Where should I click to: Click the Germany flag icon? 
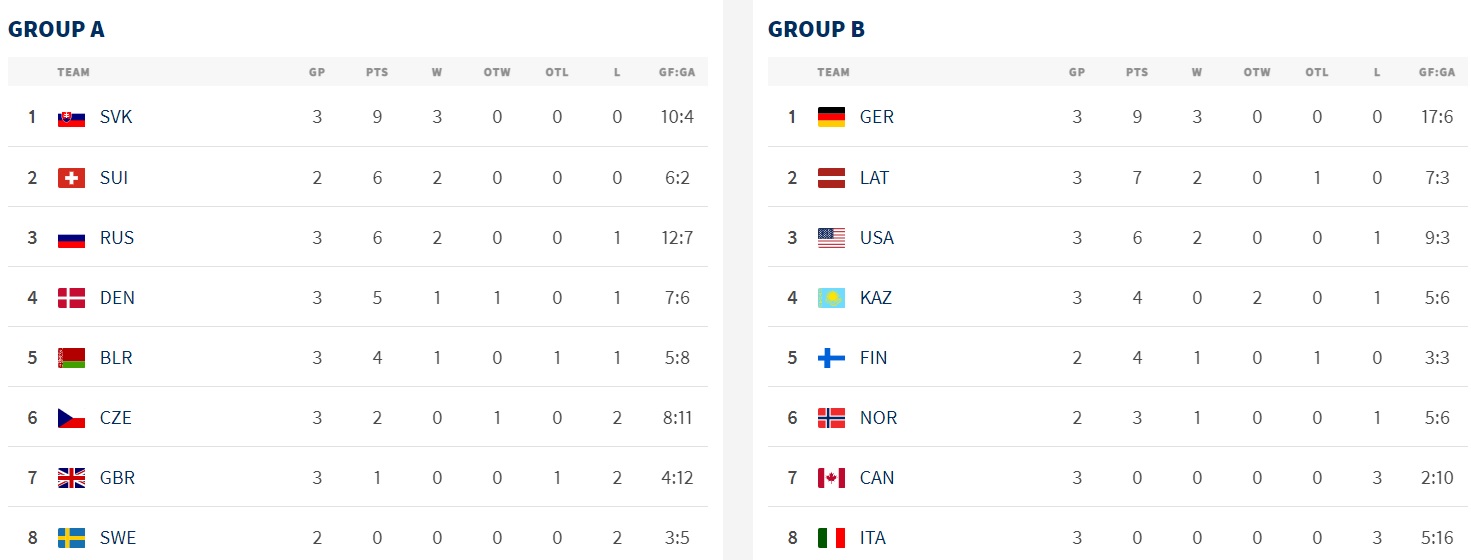coord(831,117)
